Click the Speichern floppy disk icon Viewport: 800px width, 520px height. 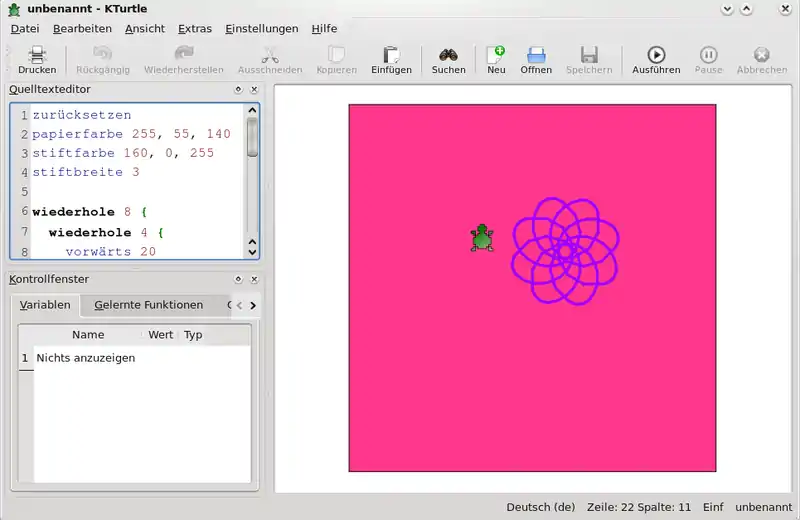pyautogui.click(x=589, y=55)
